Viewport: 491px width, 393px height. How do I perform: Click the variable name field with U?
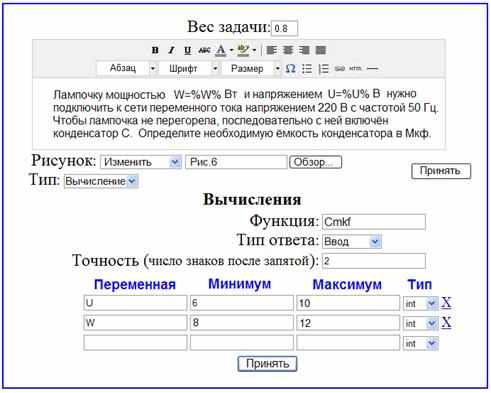point(135,303)
